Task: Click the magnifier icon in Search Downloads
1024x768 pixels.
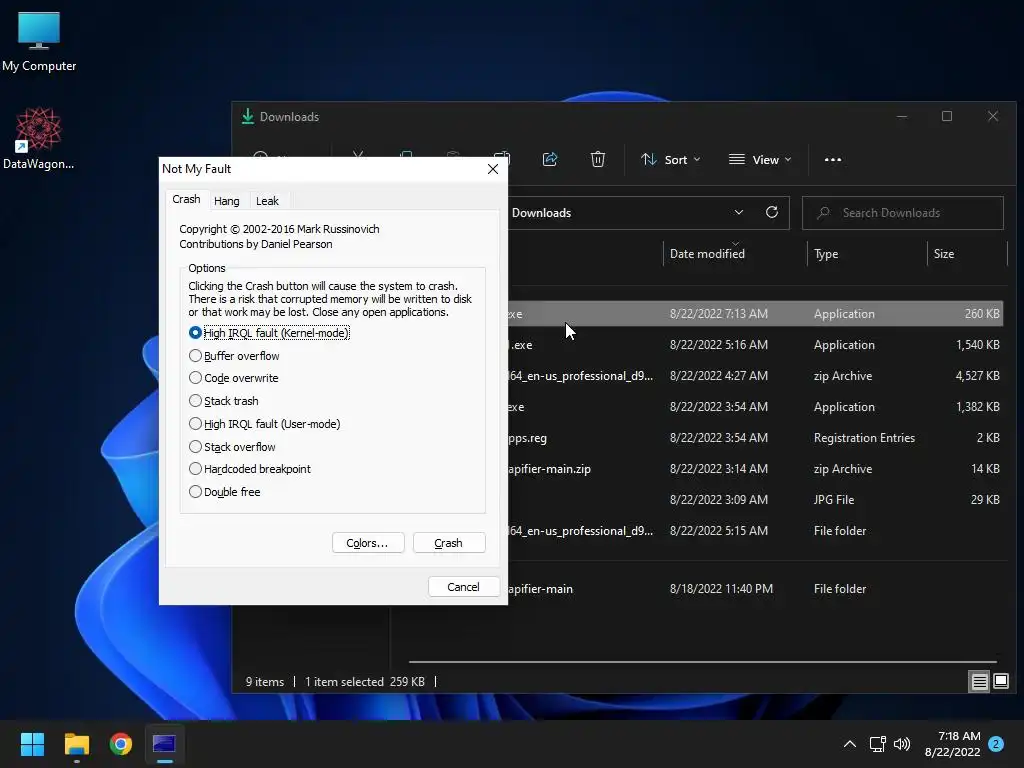Action: coord(824,213)
